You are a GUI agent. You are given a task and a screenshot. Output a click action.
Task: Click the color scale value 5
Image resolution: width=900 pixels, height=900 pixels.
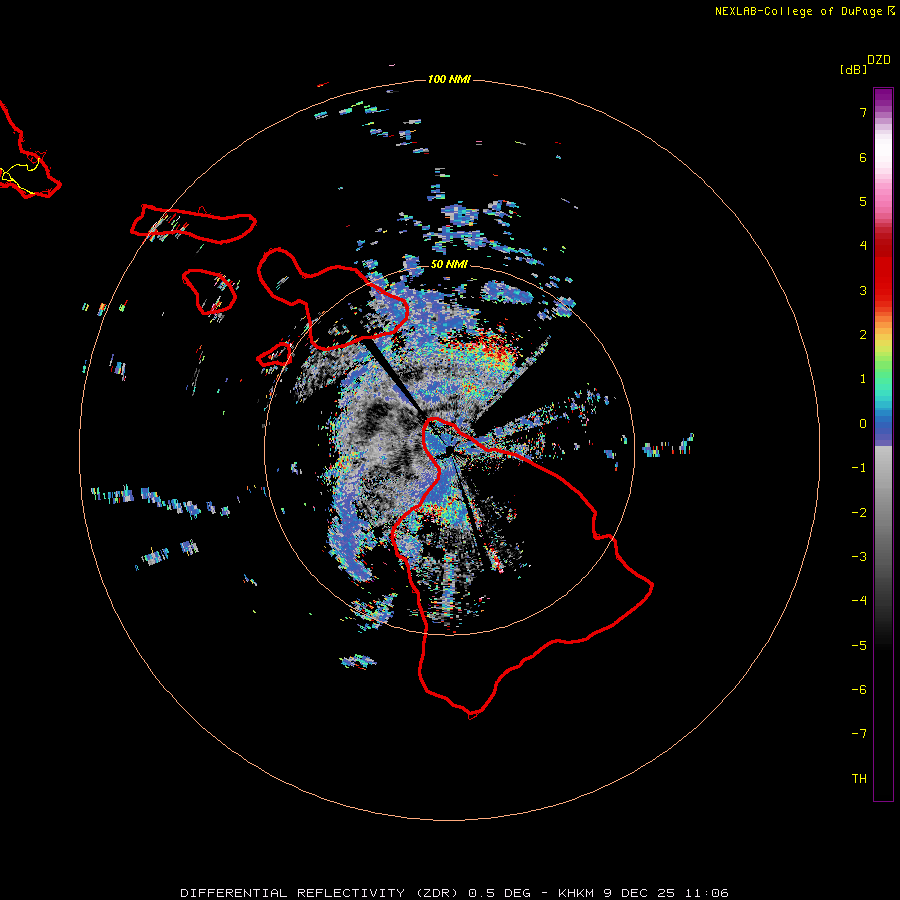(863, 201)
